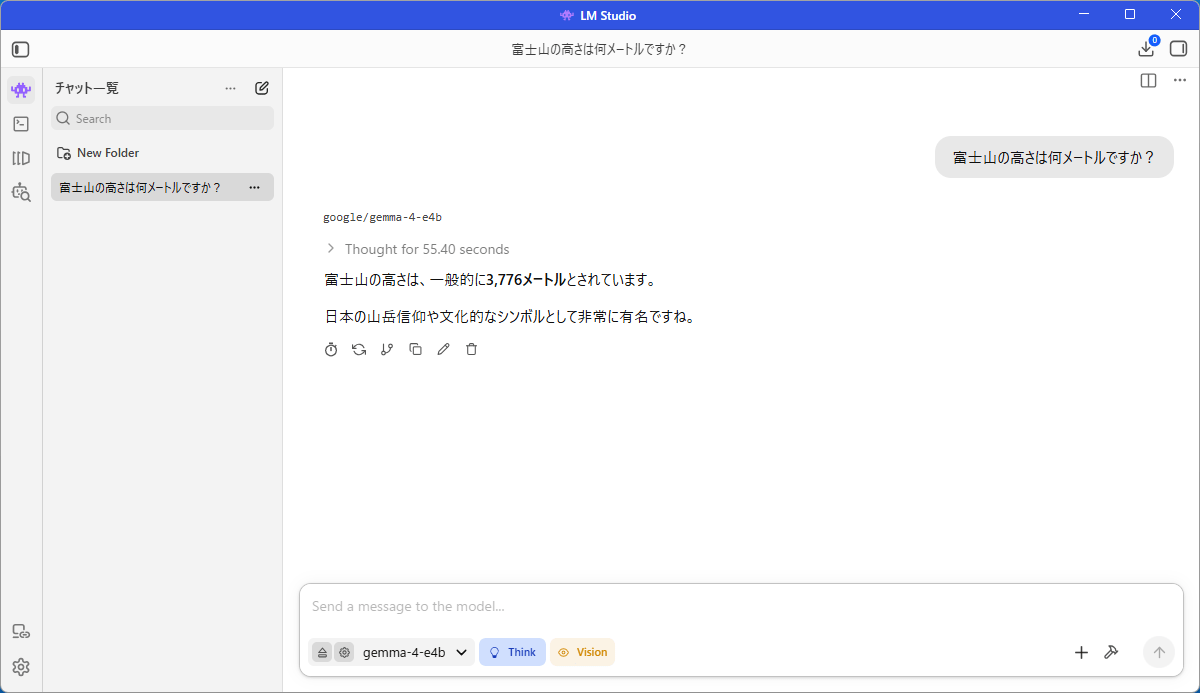Viewport: 1200px width, 693px height.
Task: Open the gemma-4-e4b model dropdown
Action: coord(415,652)
